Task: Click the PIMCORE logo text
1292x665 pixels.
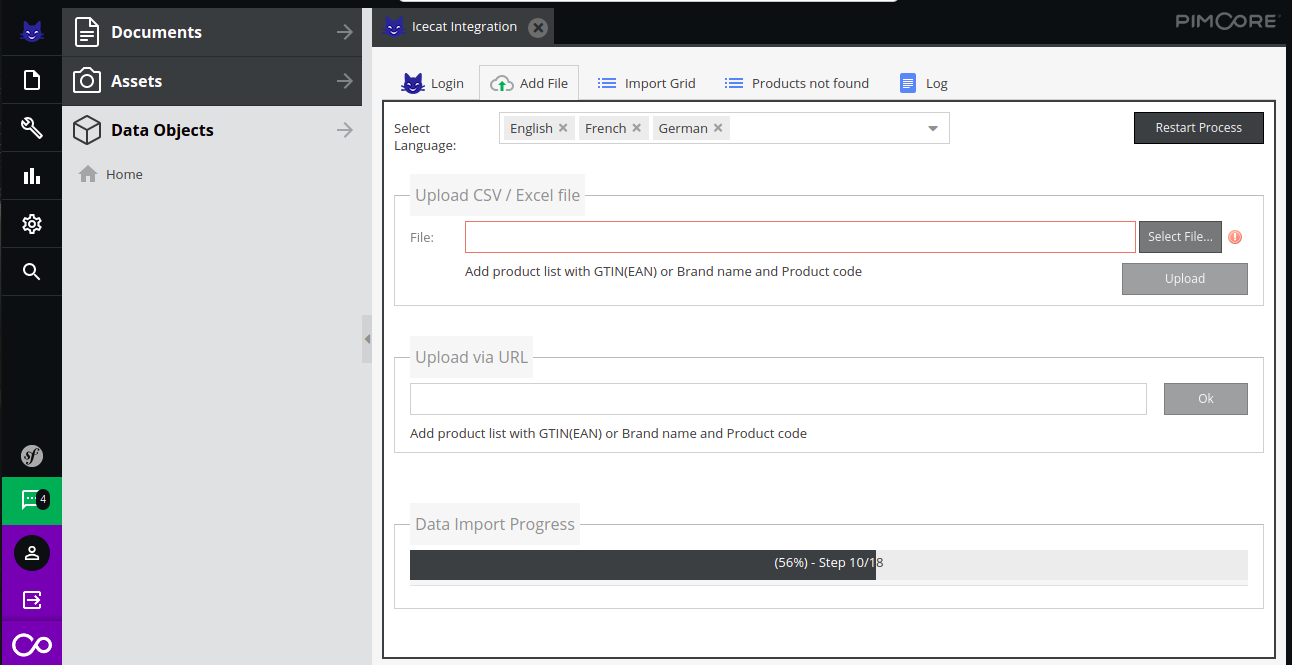Action: coord(1226,21)
